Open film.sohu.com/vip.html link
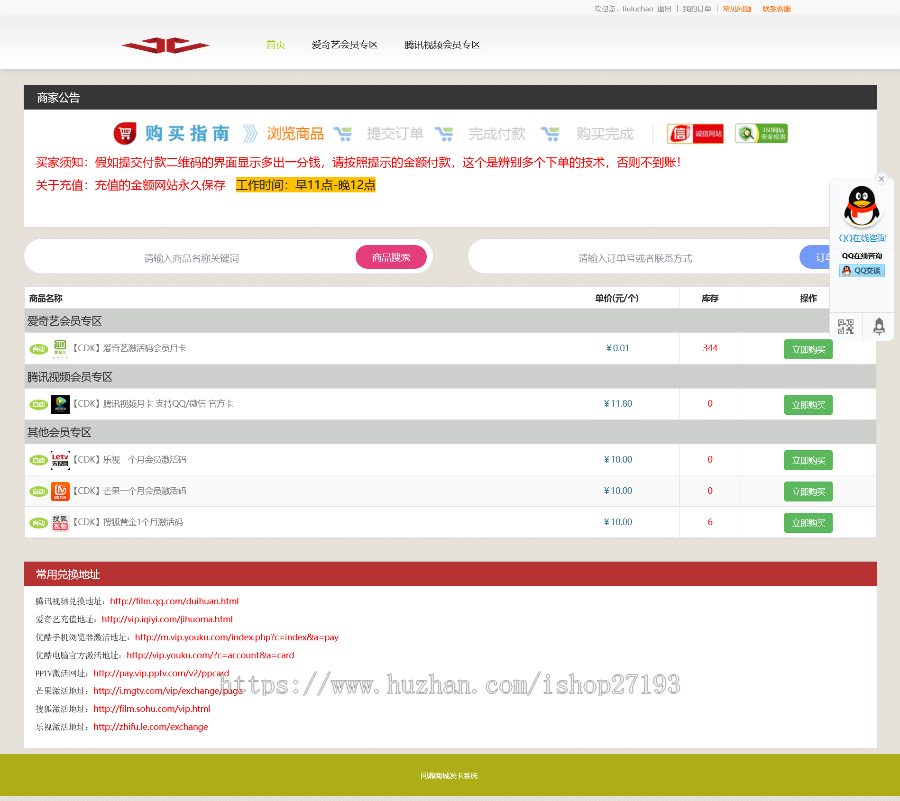Image resolution: width=900 pixels, height=801 pixels. coord(152,709)
